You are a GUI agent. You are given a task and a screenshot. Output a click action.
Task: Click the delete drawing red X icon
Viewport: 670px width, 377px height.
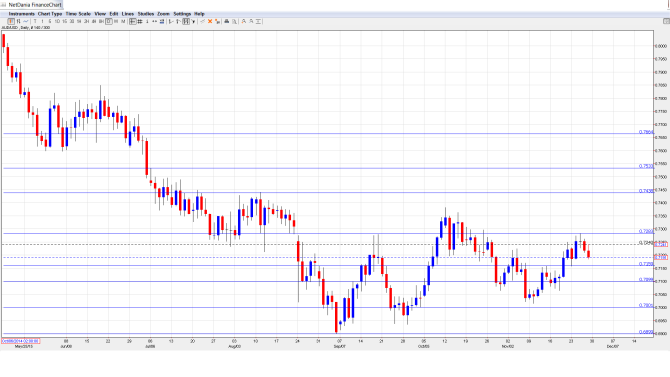pyautogui.click(x=210, y=21)
